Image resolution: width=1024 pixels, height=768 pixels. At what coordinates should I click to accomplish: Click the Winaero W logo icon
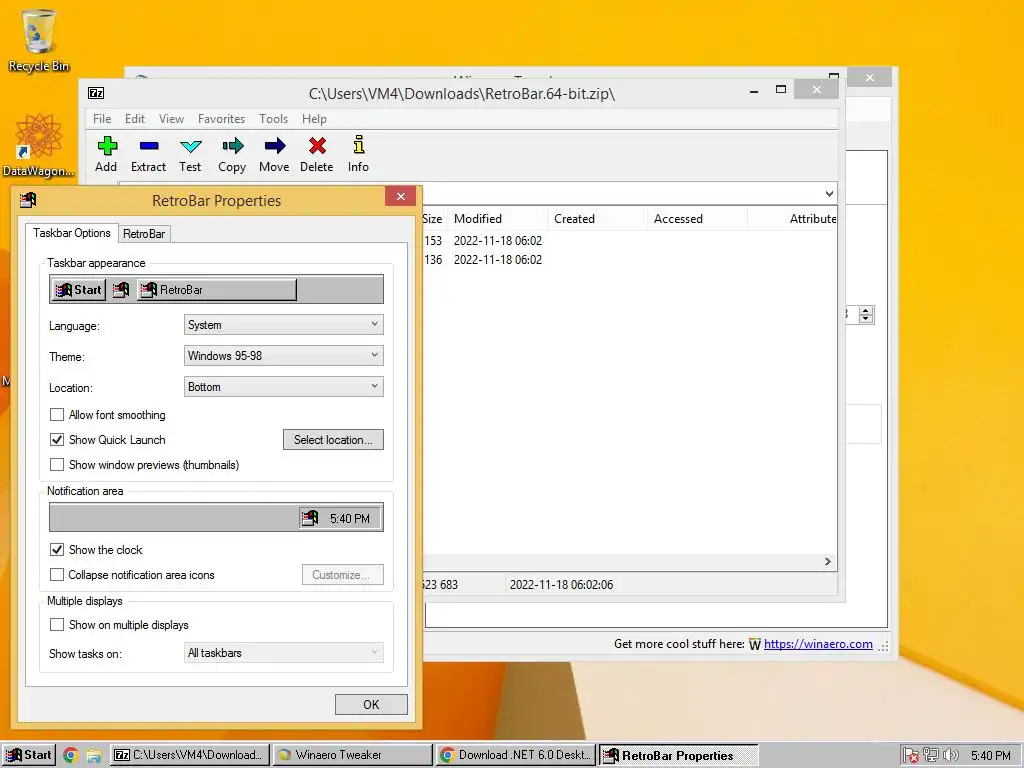coord(754,645)
